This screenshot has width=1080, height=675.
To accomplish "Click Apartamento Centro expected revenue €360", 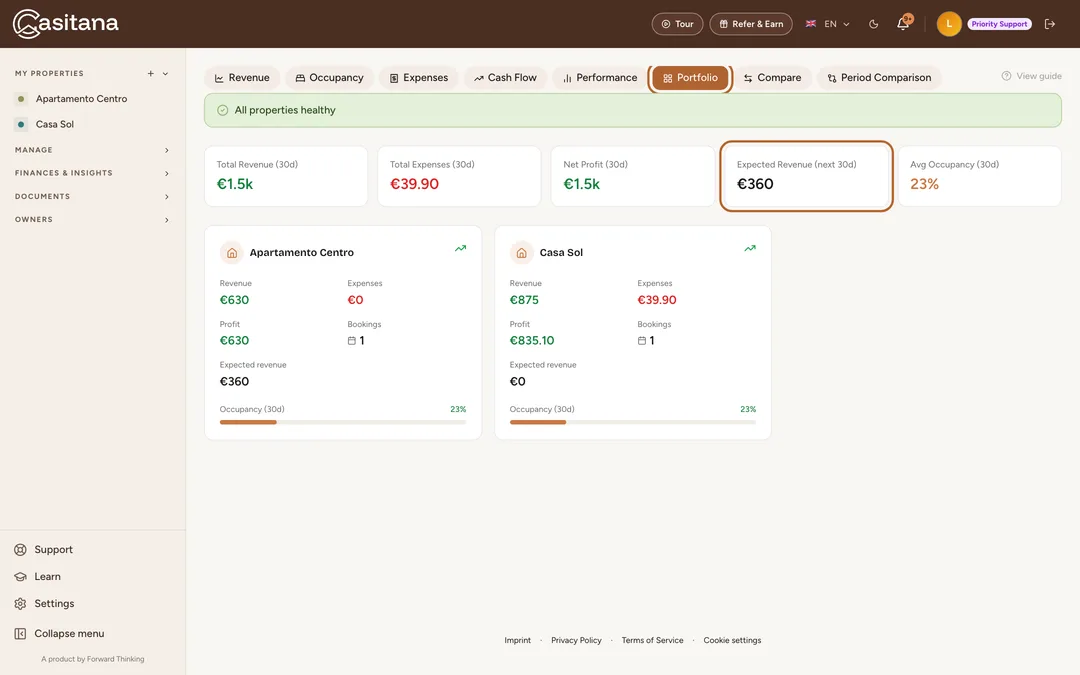I will coord(234,382).
